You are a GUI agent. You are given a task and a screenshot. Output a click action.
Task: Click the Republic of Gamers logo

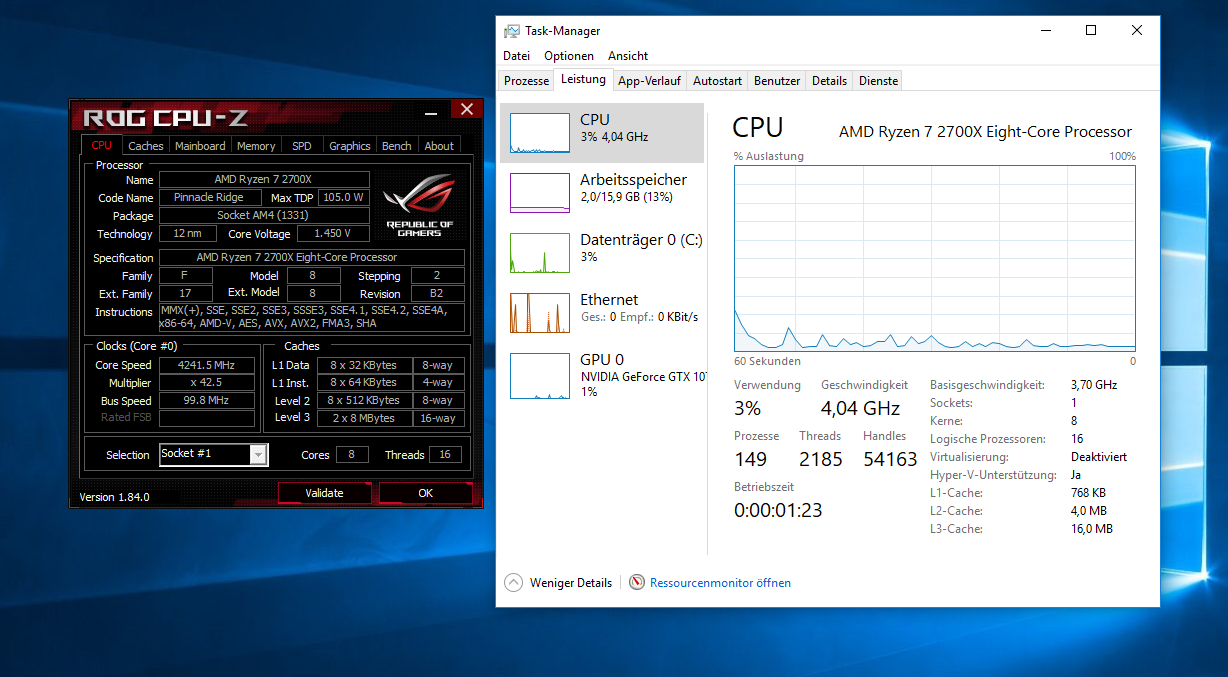click(x=420, y=206)
